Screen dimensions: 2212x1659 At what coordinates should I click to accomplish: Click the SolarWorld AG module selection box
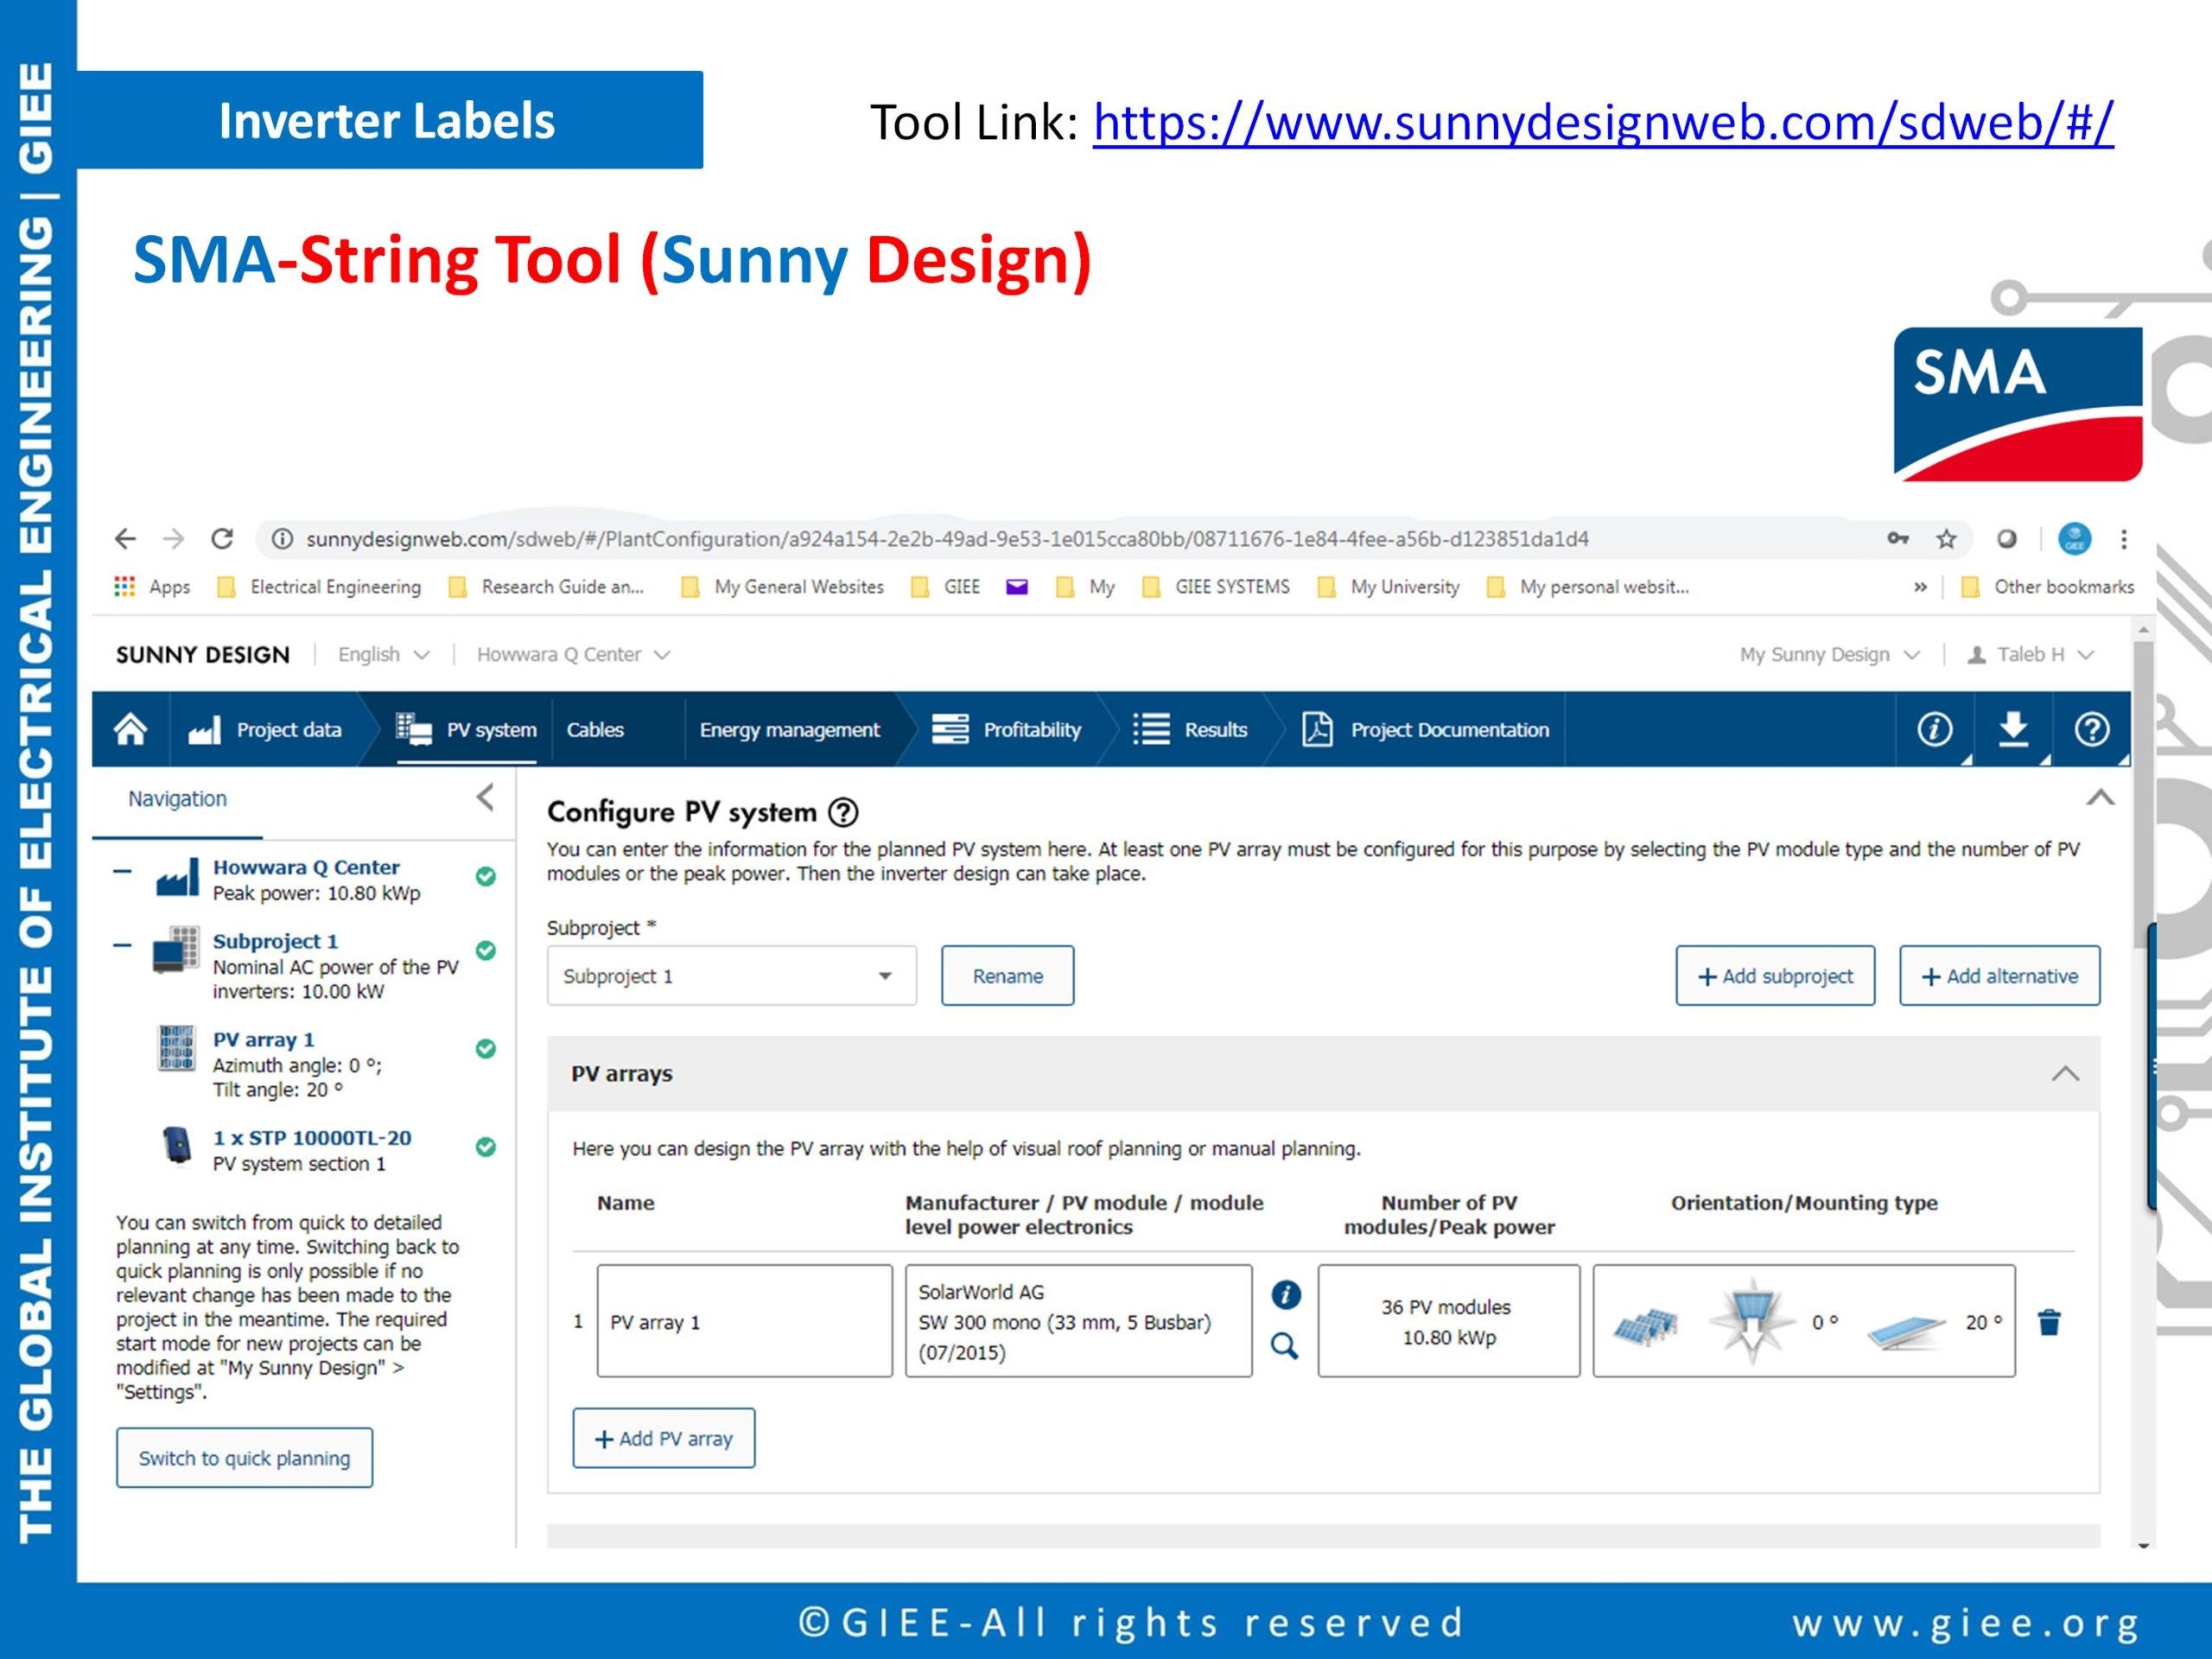[1078, 1321]
